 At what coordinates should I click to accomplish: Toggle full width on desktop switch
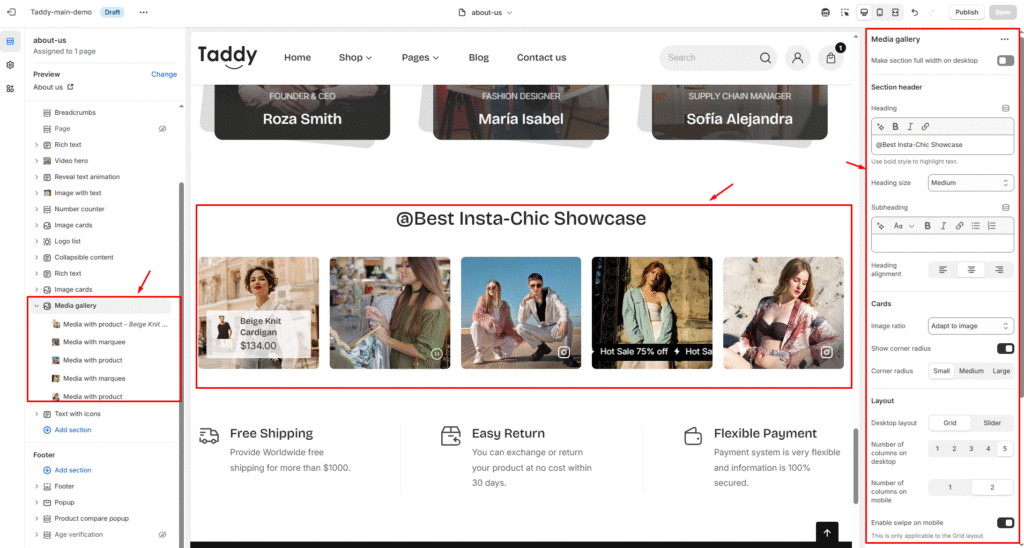(1005, 61)
